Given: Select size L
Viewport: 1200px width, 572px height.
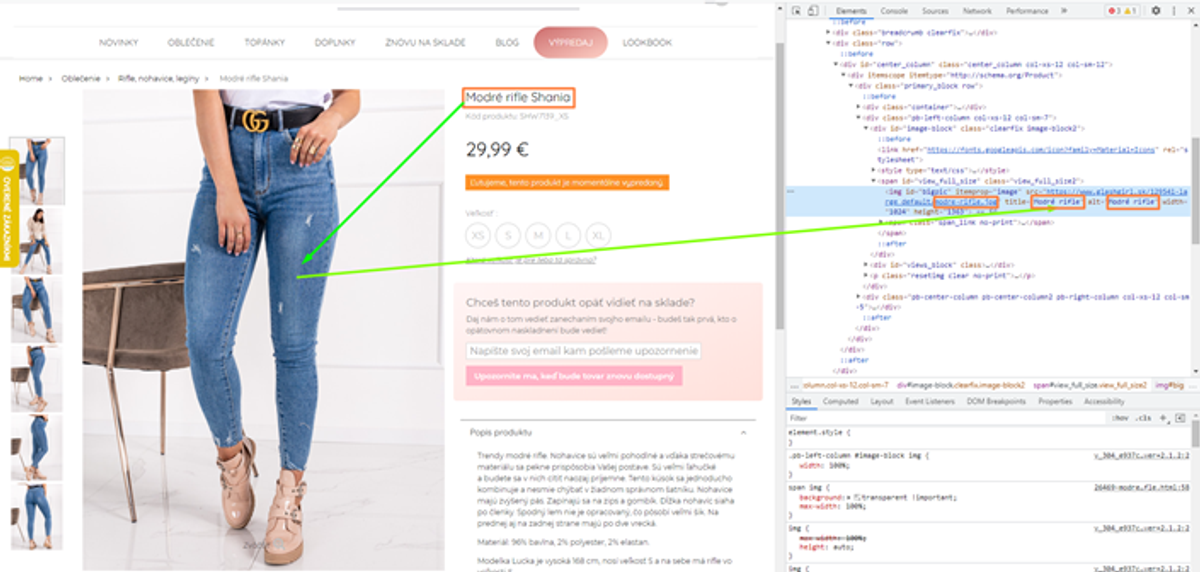Looking at the screenshot, I should 569,235.
